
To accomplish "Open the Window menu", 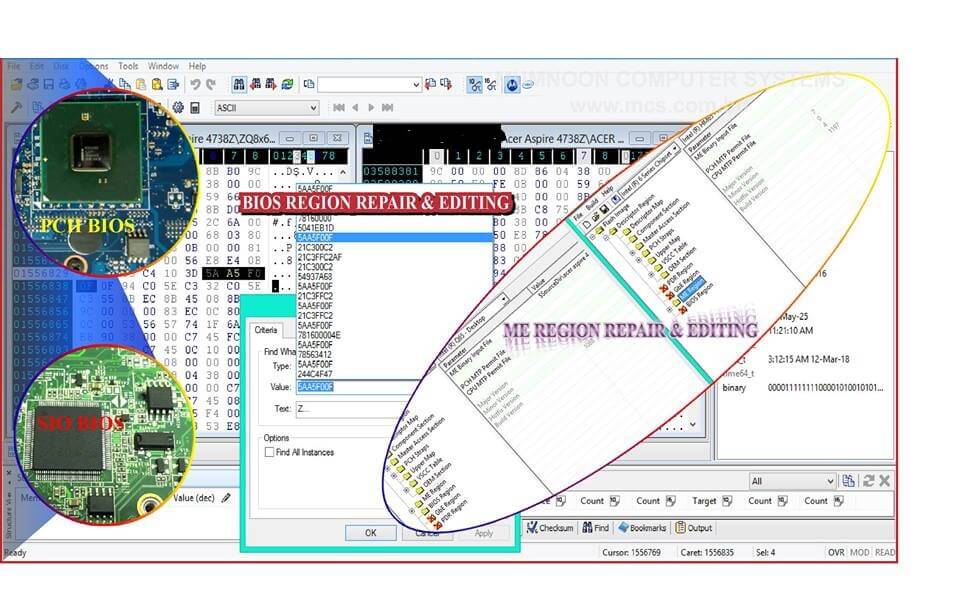I will tap(163, 66).
